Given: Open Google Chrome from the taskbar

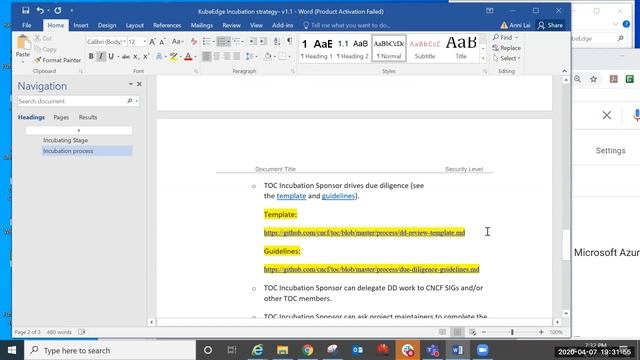Looking at the screenshot, I should (308, 350).
